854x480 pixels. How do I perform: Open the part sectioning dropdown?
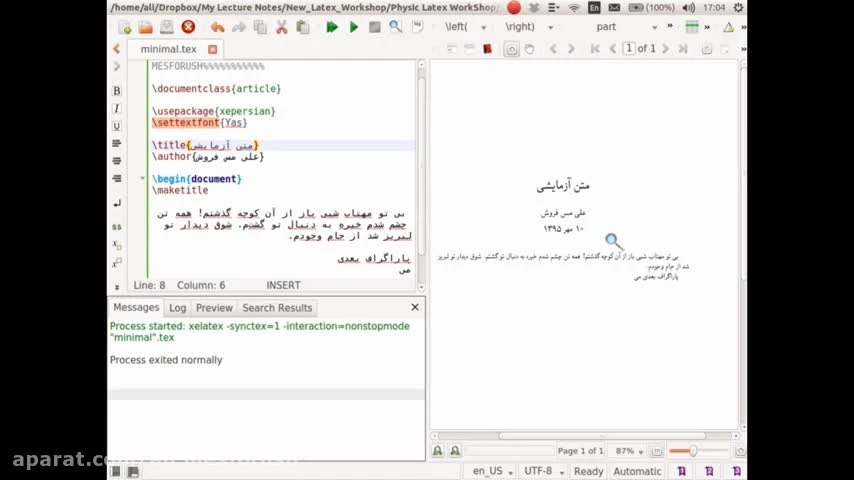[627, 27]
